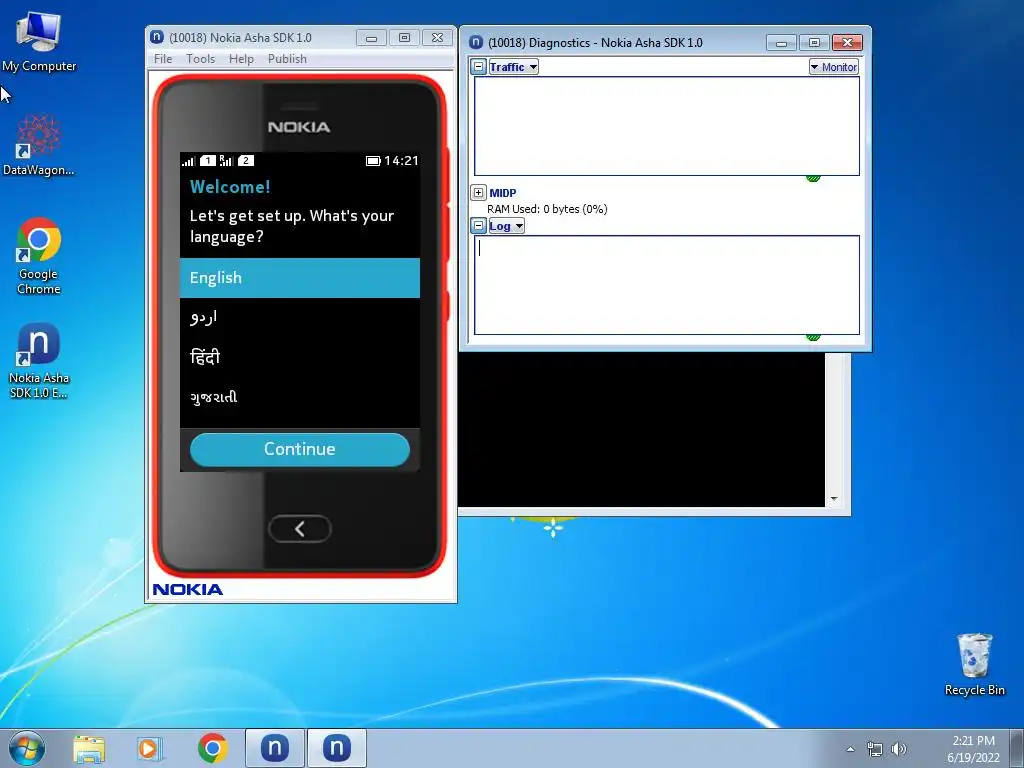The height and width of the screenshot is (768, 1024).
Task: Select the Hindi language option
Action: point(300,357)
